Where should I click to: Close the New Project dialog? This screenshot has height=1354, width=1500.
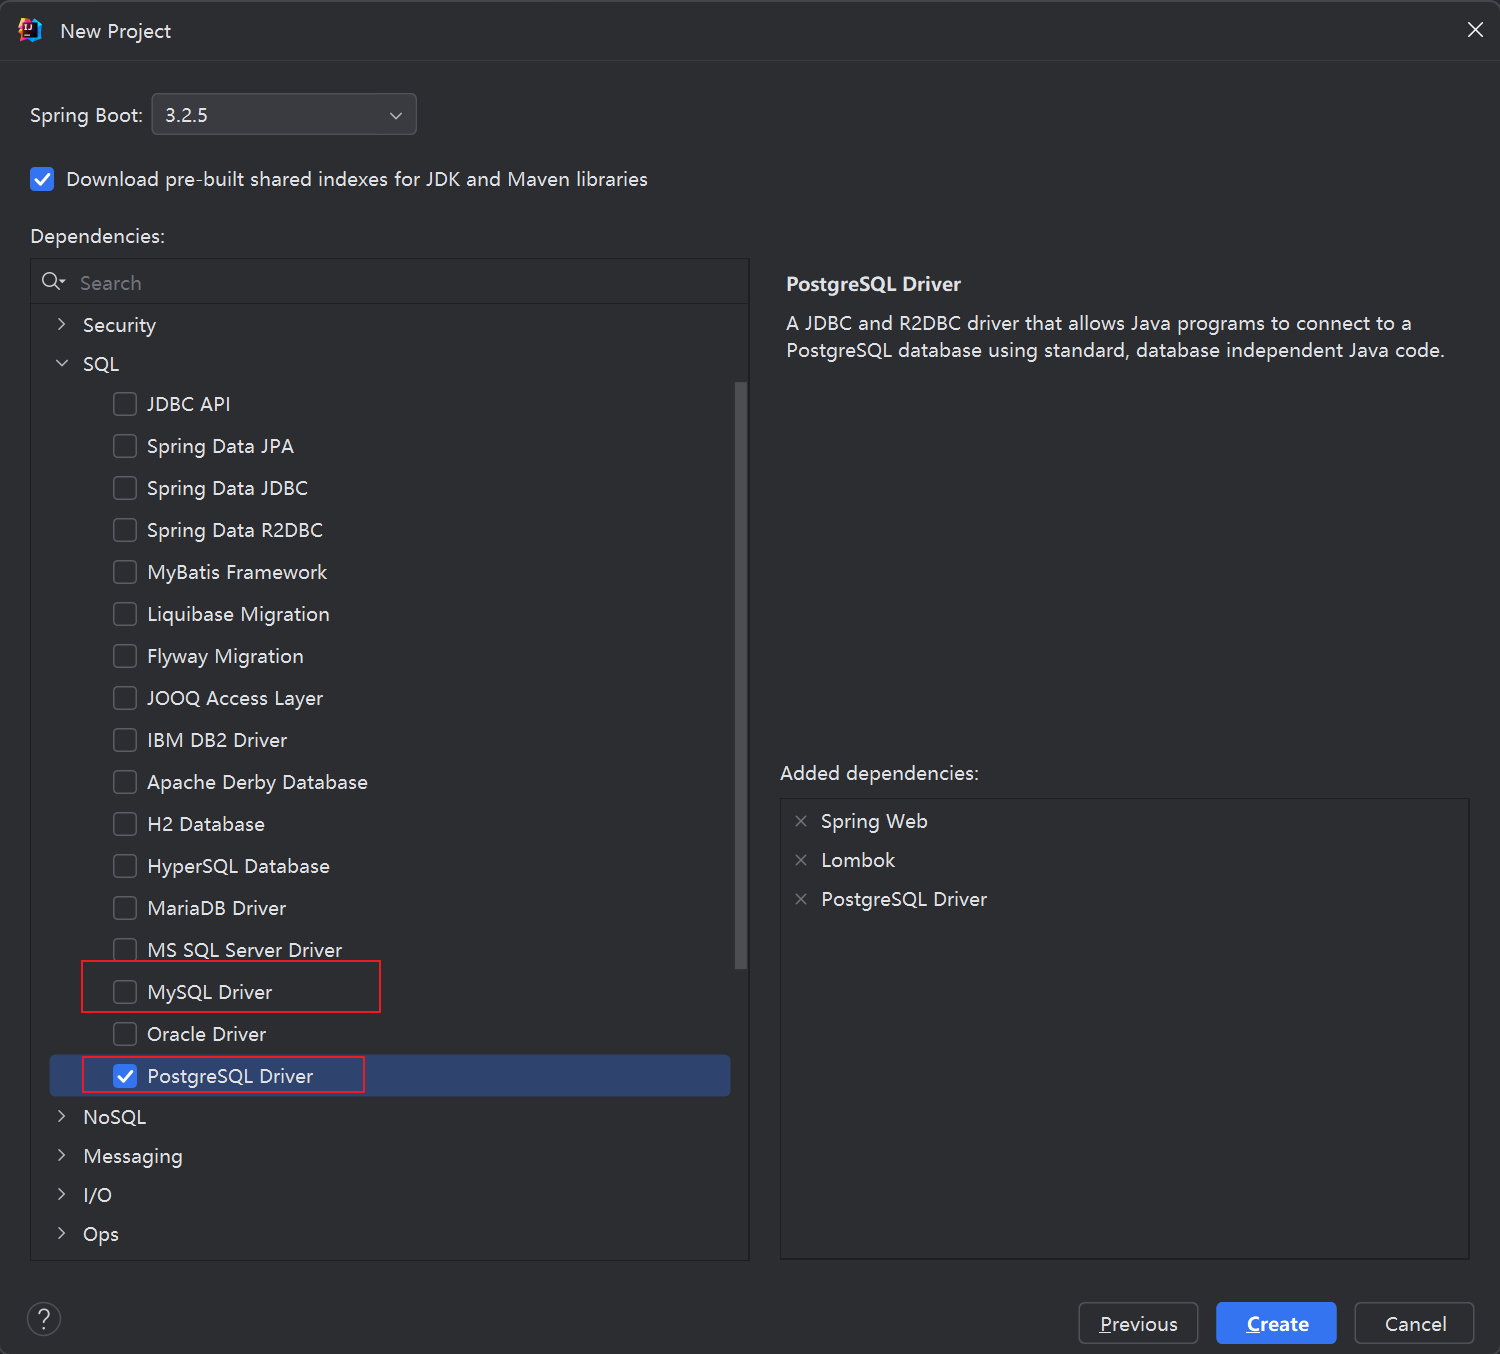pyautogui.click(x=1475, y=30)
